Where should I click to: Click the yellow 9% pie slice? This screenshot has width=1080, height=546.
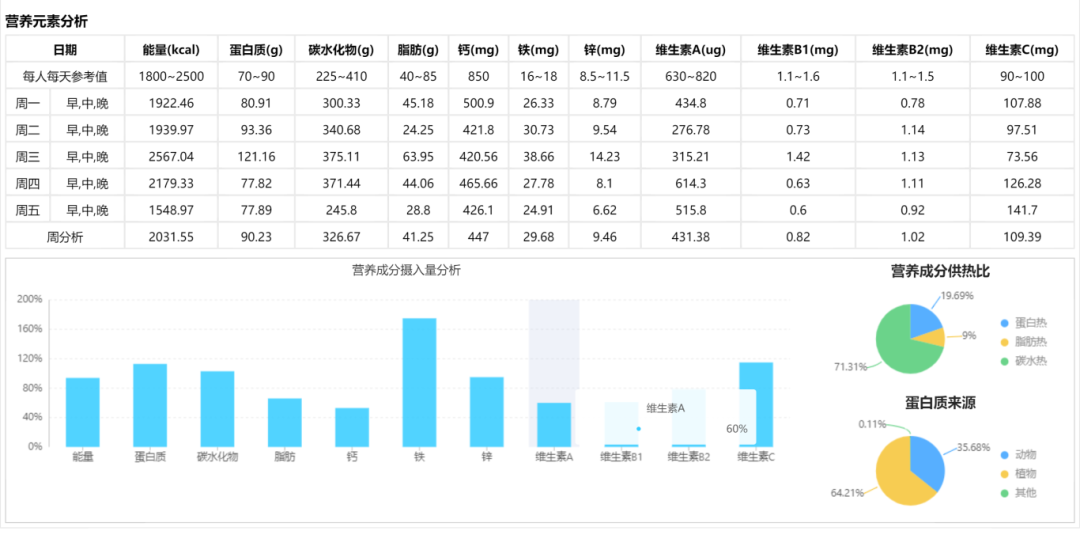[x=933, y=337]
